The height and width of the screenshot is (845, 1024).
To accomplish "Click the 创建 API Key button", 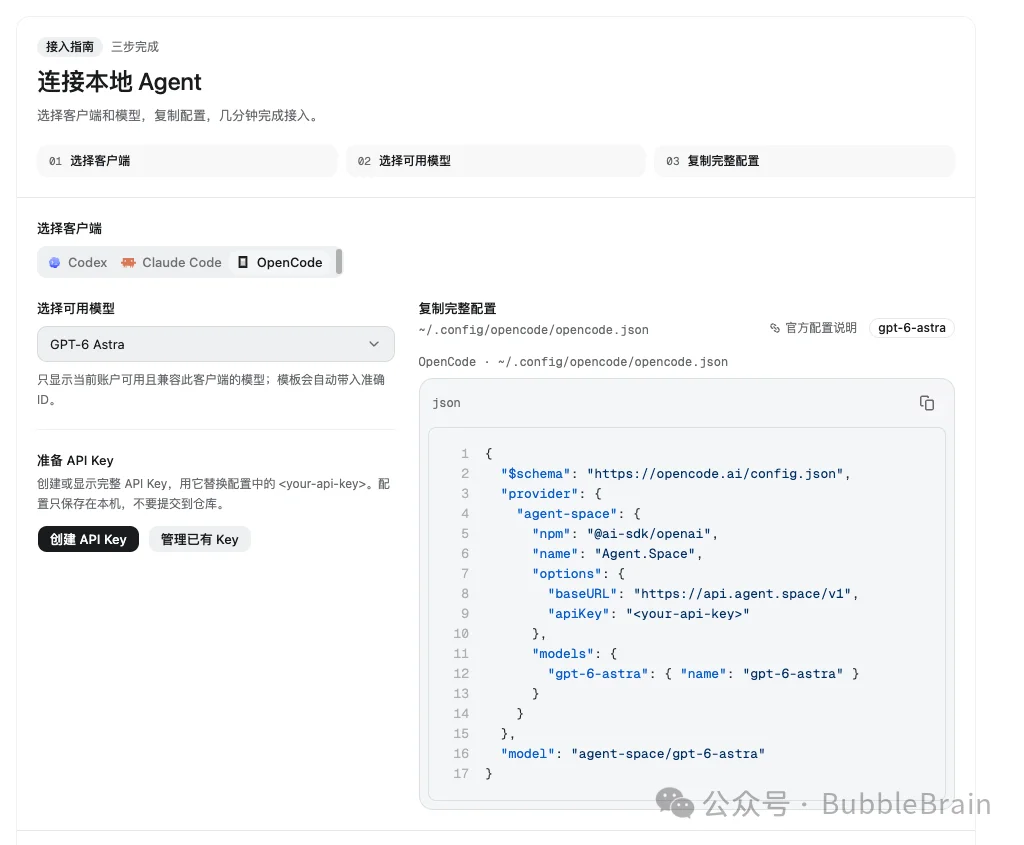I will pyautogui.click(x=88, y=539).
